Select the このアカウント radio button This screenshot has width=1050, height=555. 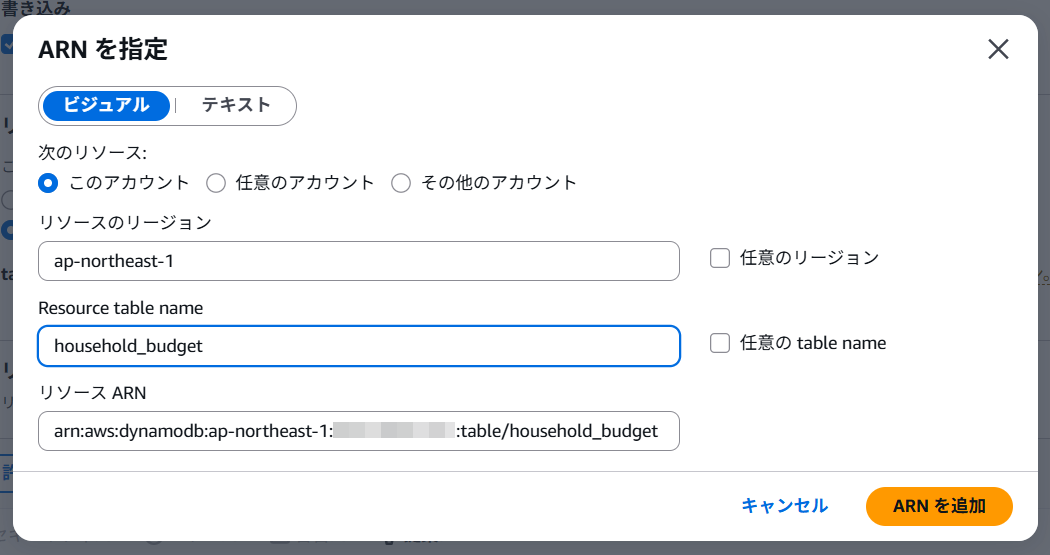47,183
